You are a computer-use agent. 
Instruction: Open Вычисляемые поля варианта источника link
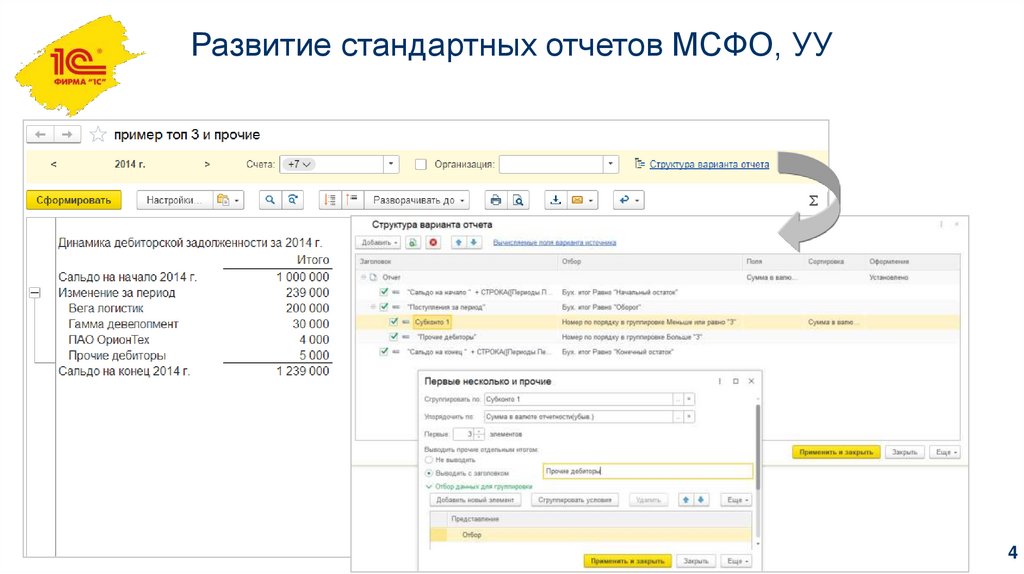click(x=554, y=242)
